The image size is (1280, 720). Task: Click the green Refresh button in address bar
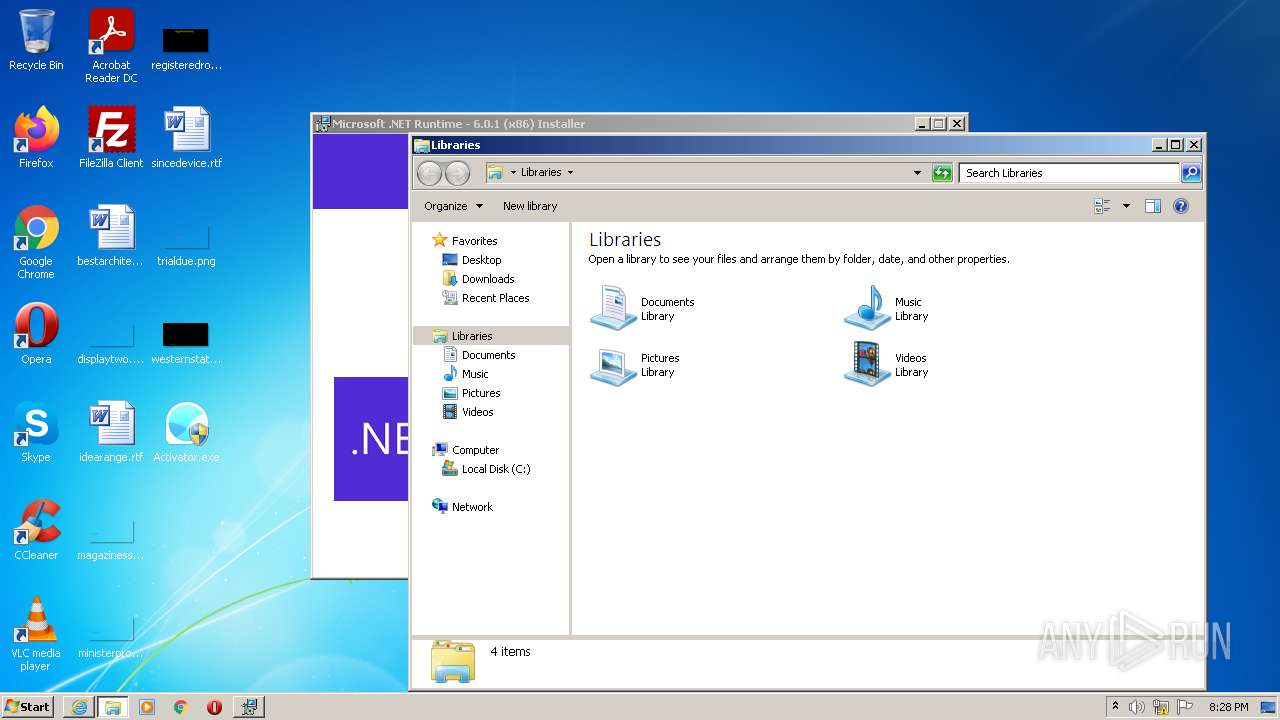(942, 173)
